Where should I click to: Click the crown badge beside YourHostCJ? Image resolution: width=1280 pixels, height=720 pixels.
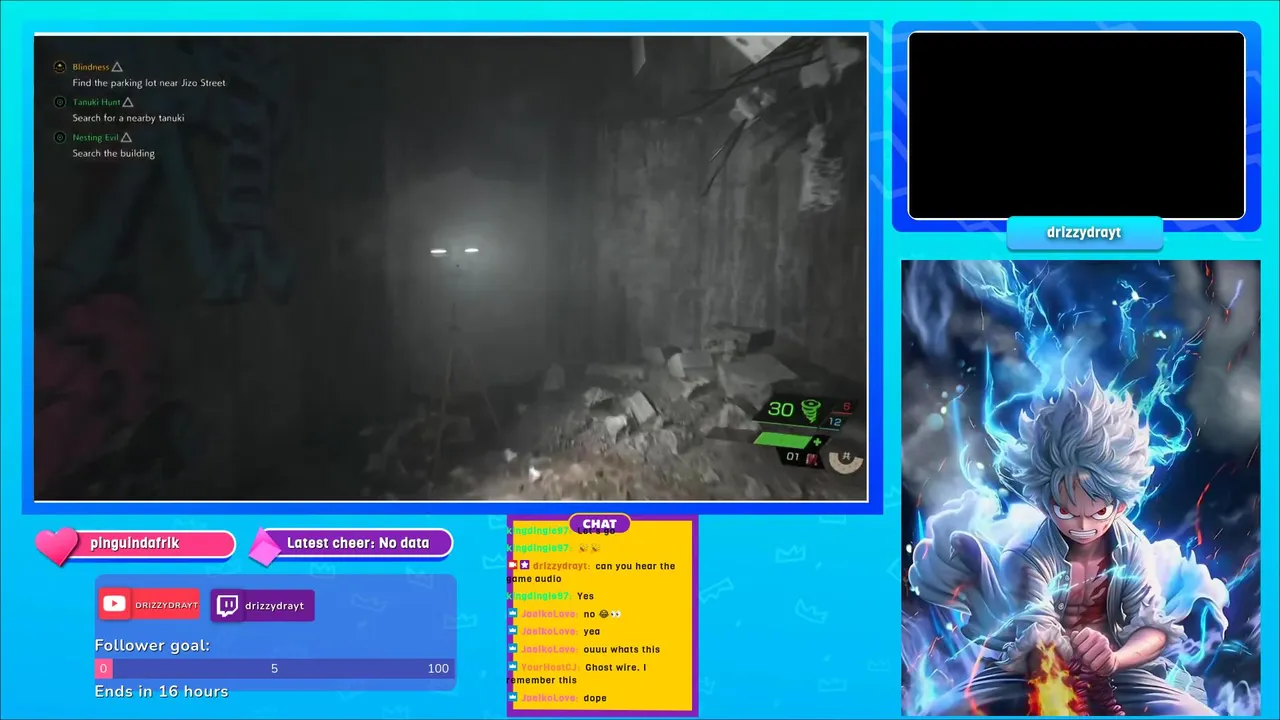point(513,667)
